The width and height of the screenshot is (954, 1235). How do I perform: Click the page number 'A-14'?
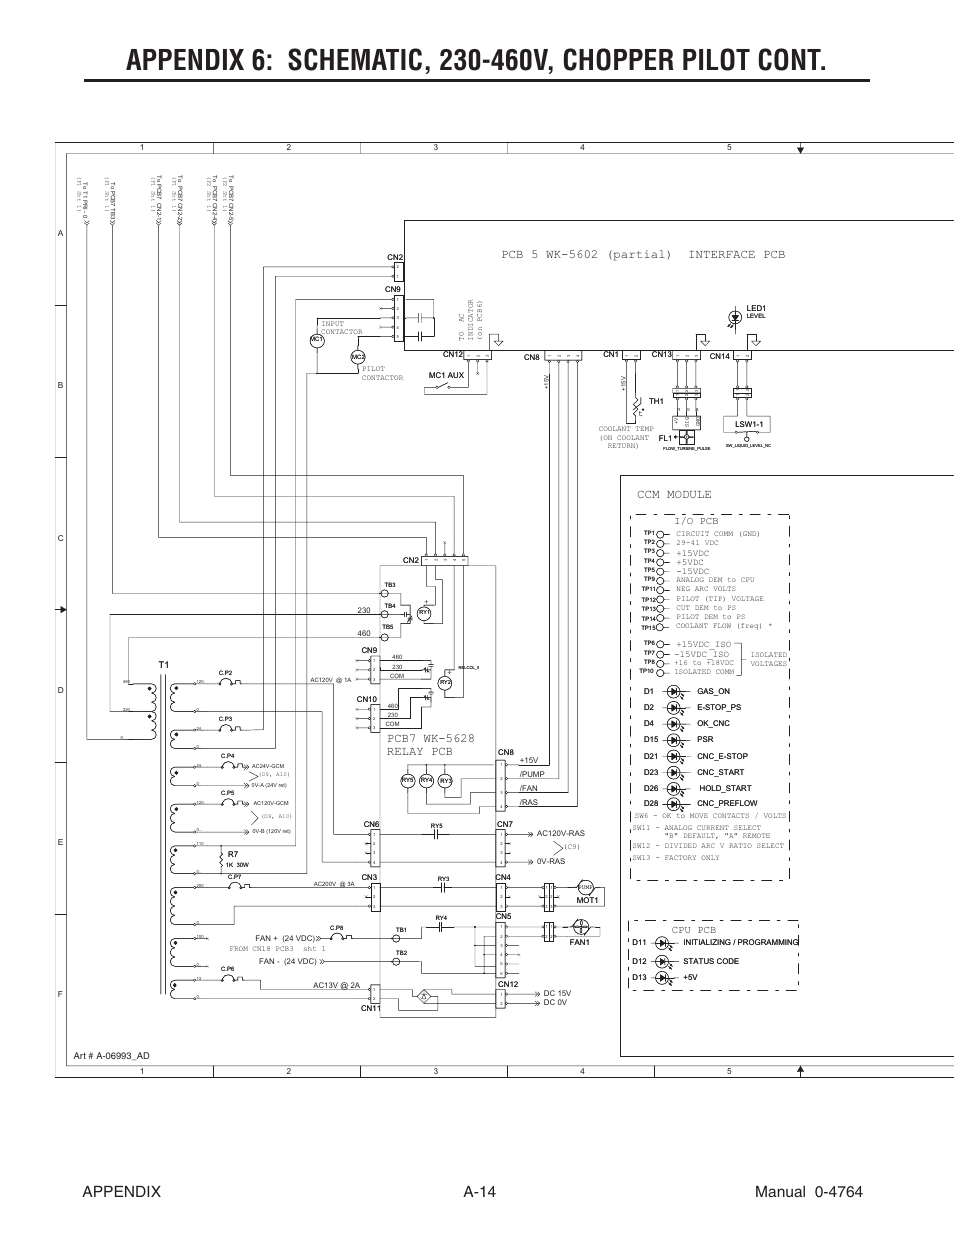[x=481, y=1191]
